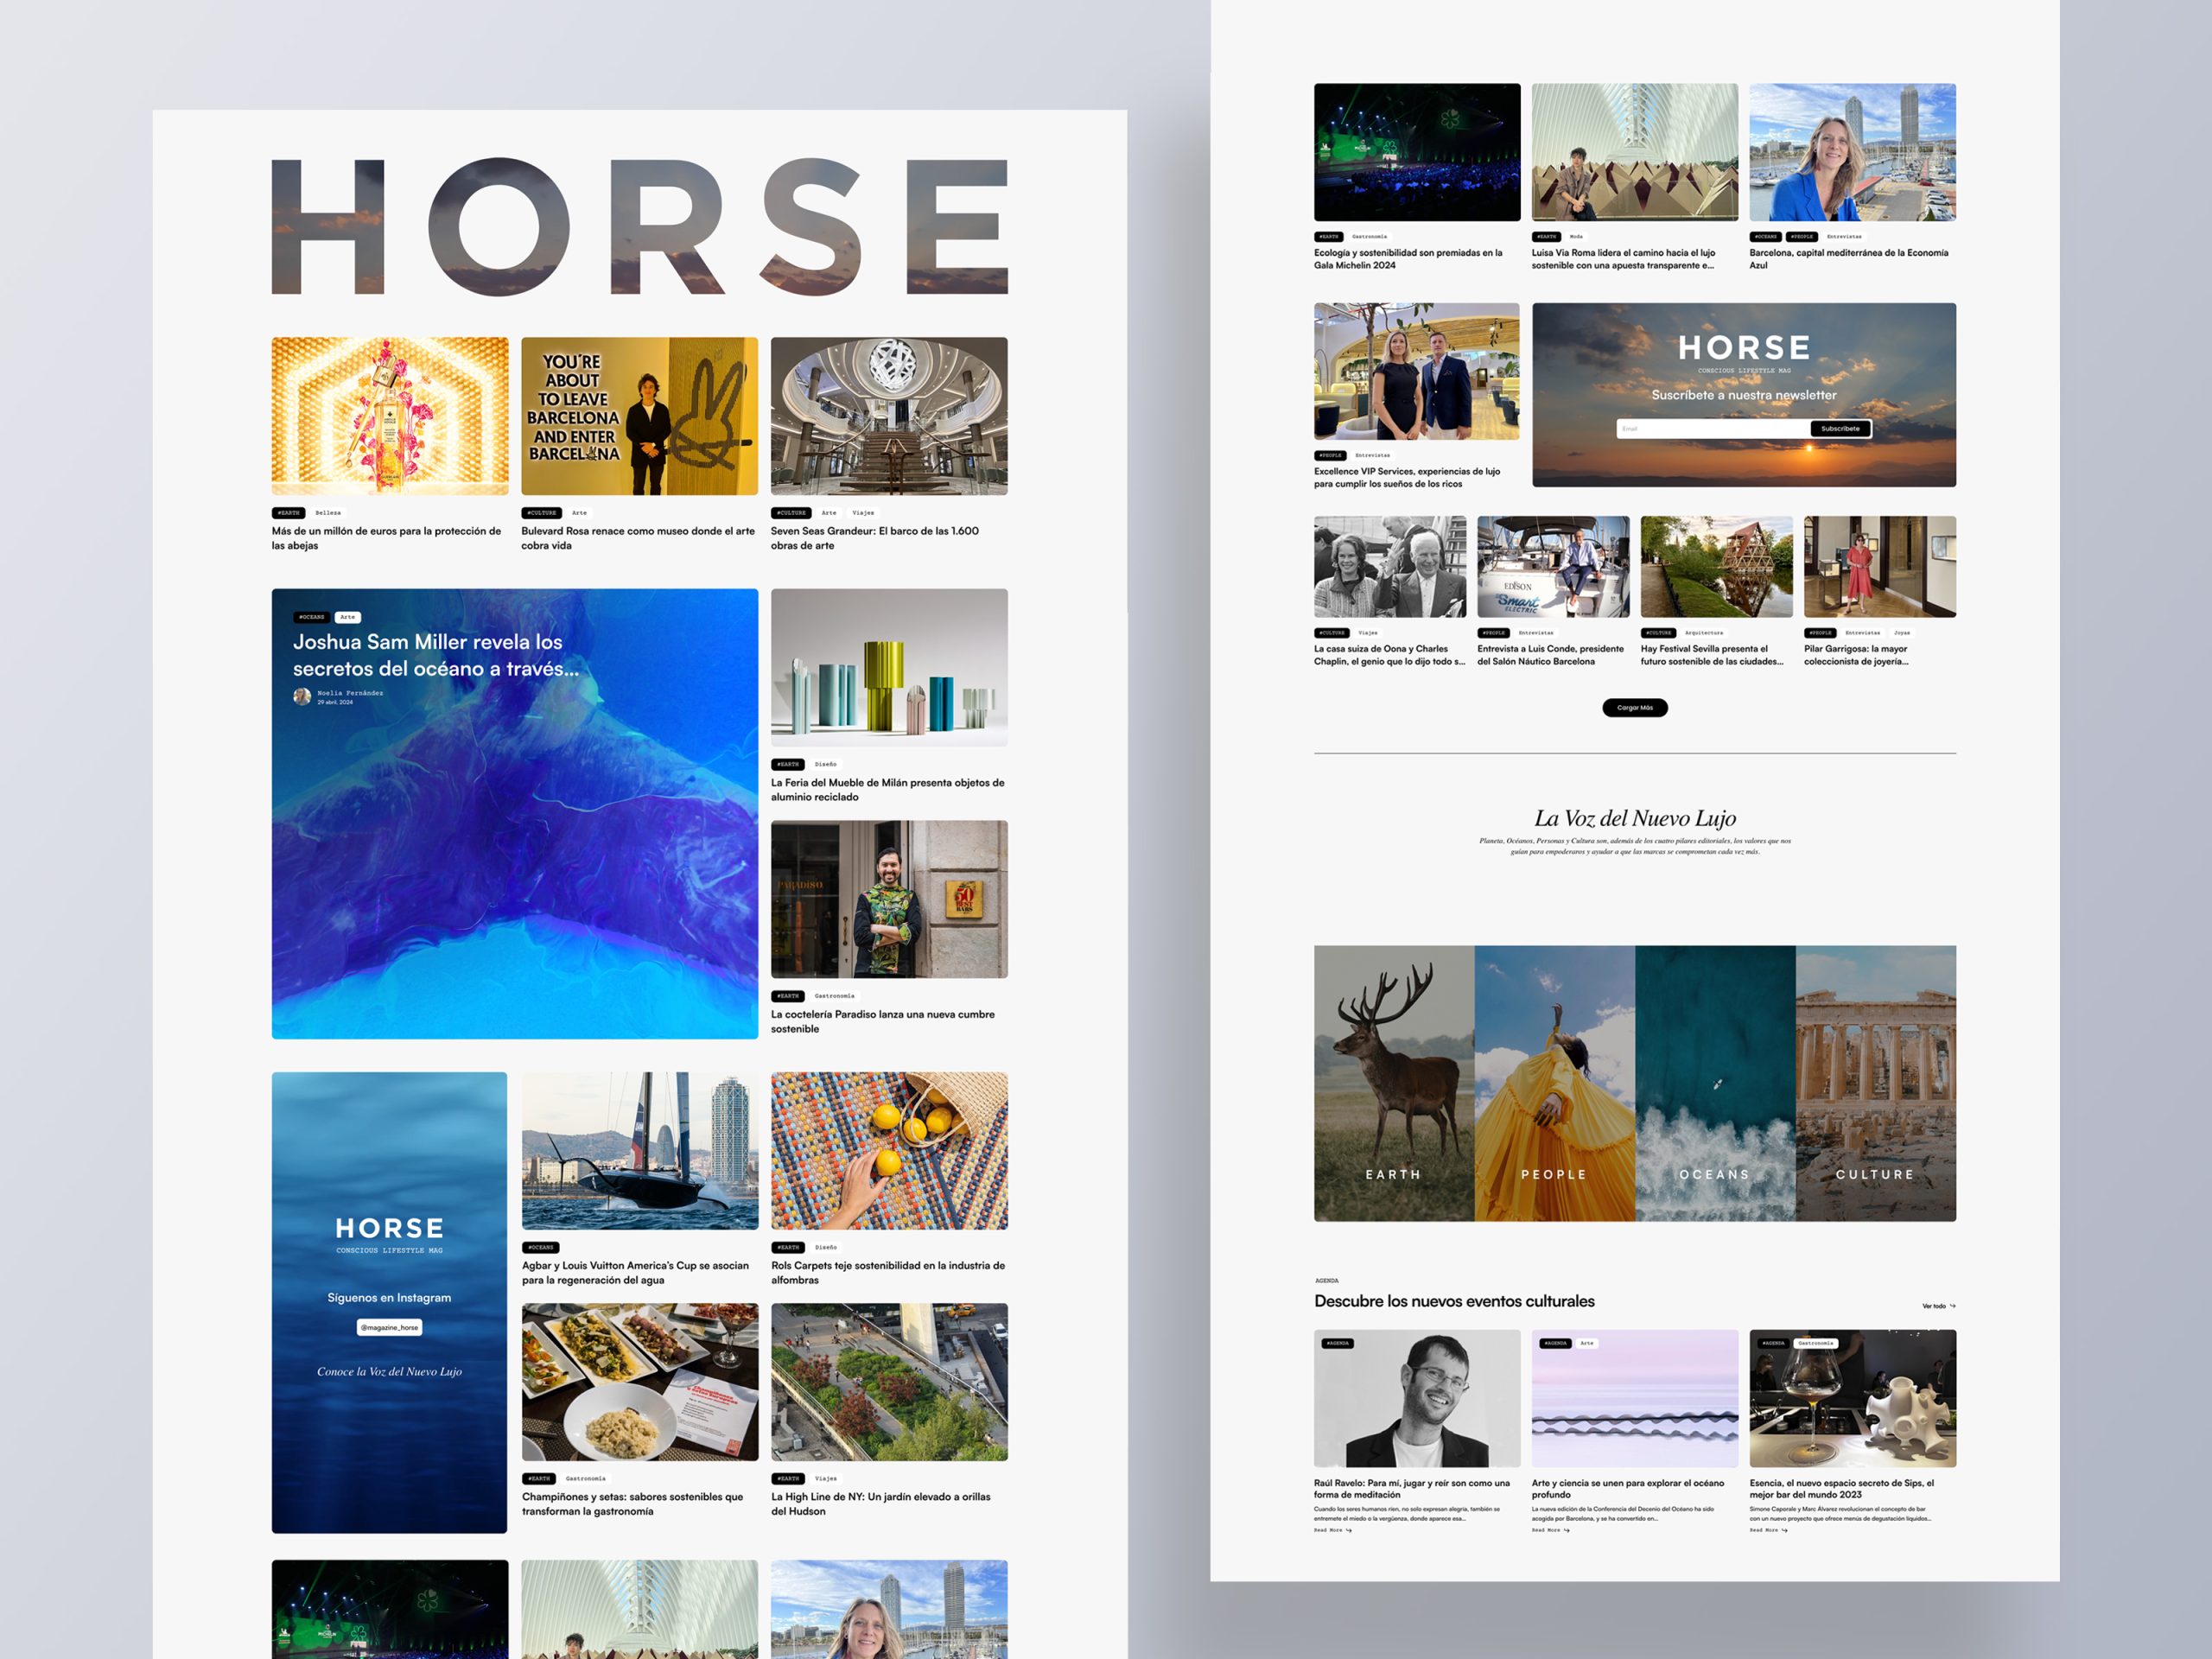Click the Subscríbete newsletter button
Image resolution: width=2212 pixels, height=1659 pixels.
point(1840,429)
